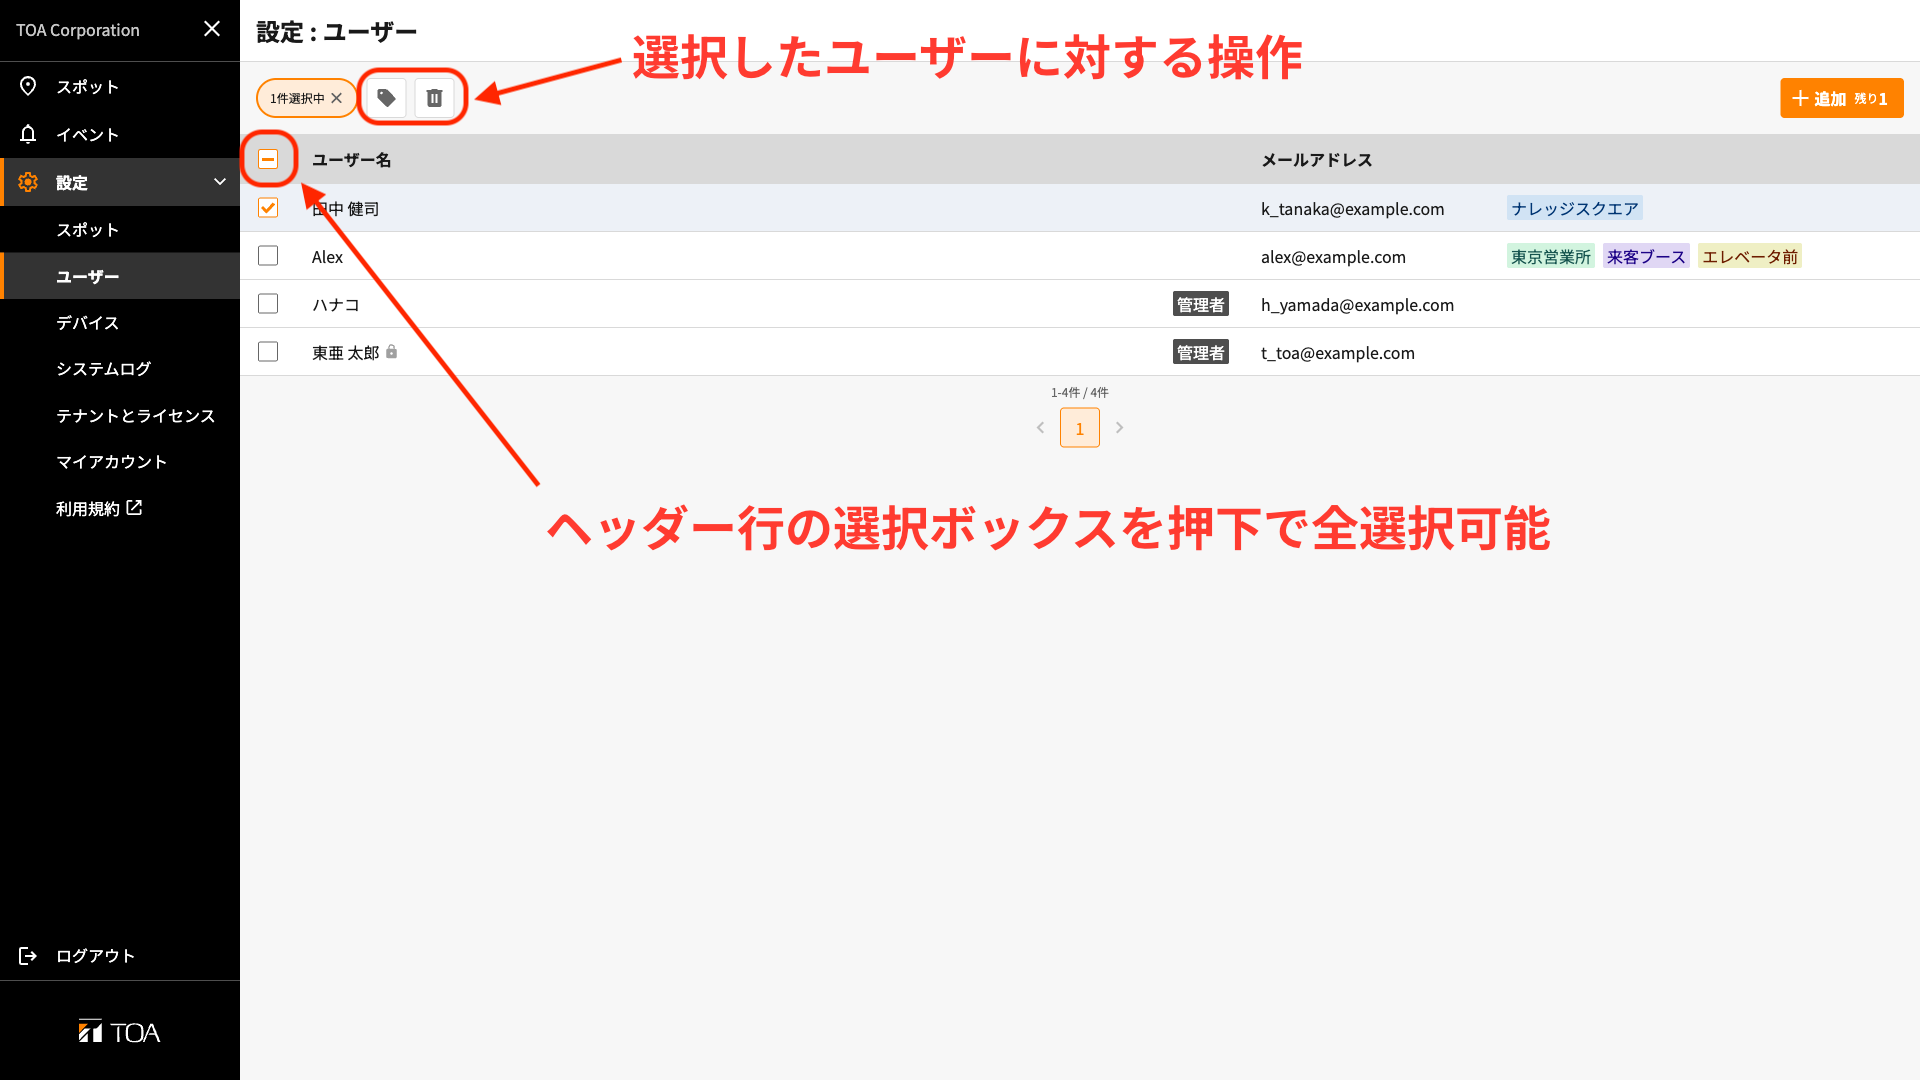Click email k_tanaka@example.com

tap(1353, 209)
